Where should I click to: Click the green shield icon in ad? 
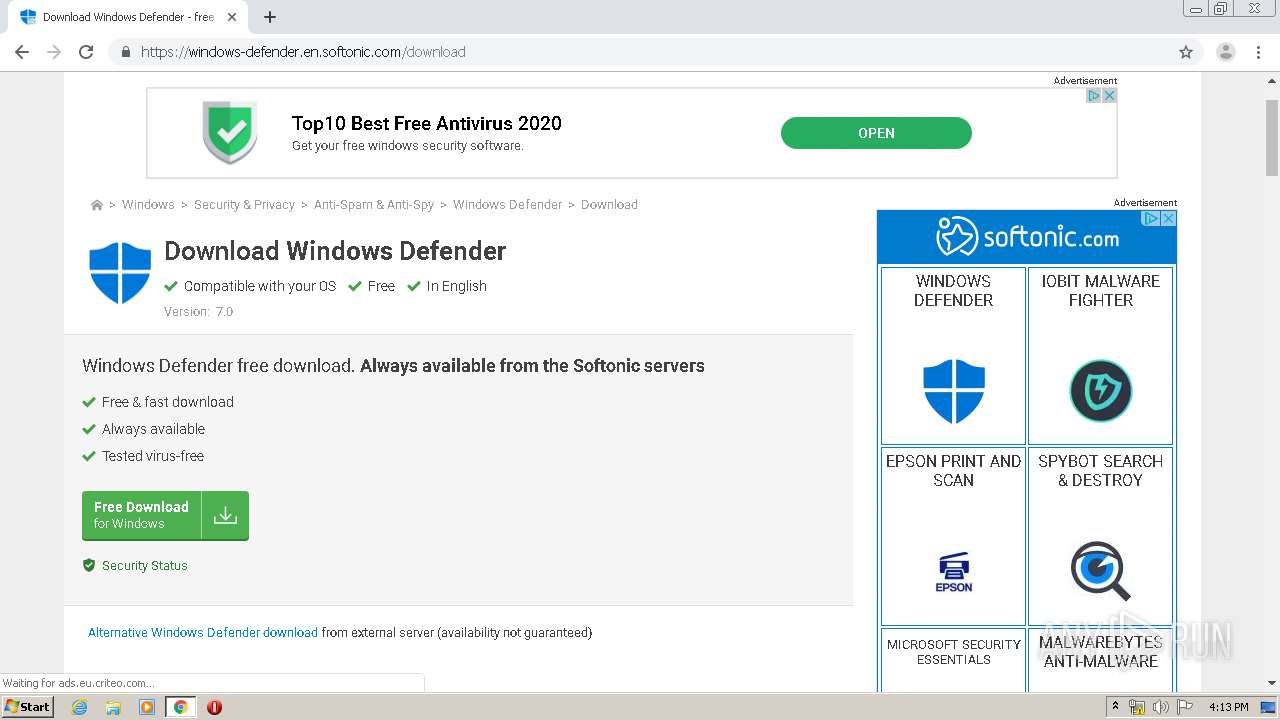(x=230, y=131)
